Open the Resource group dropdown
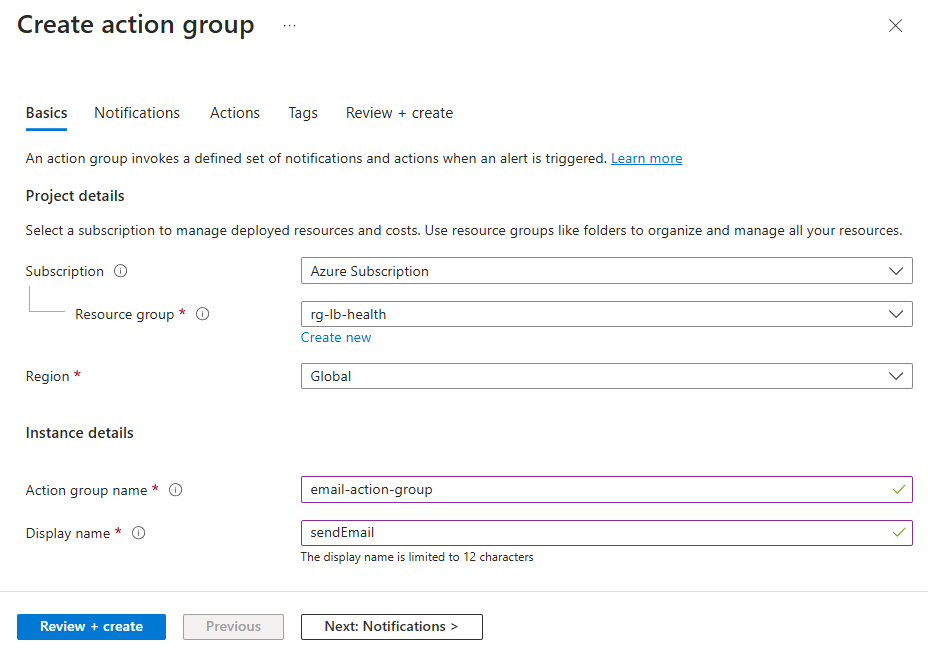928x654 pixels. click(x=606, y=314)
